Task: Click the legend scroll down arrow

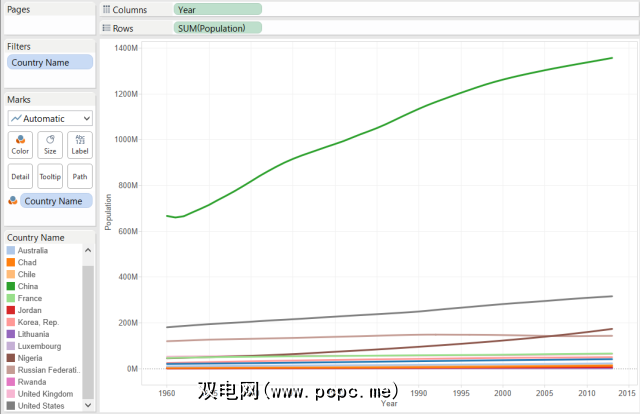Action: (88, 405)
